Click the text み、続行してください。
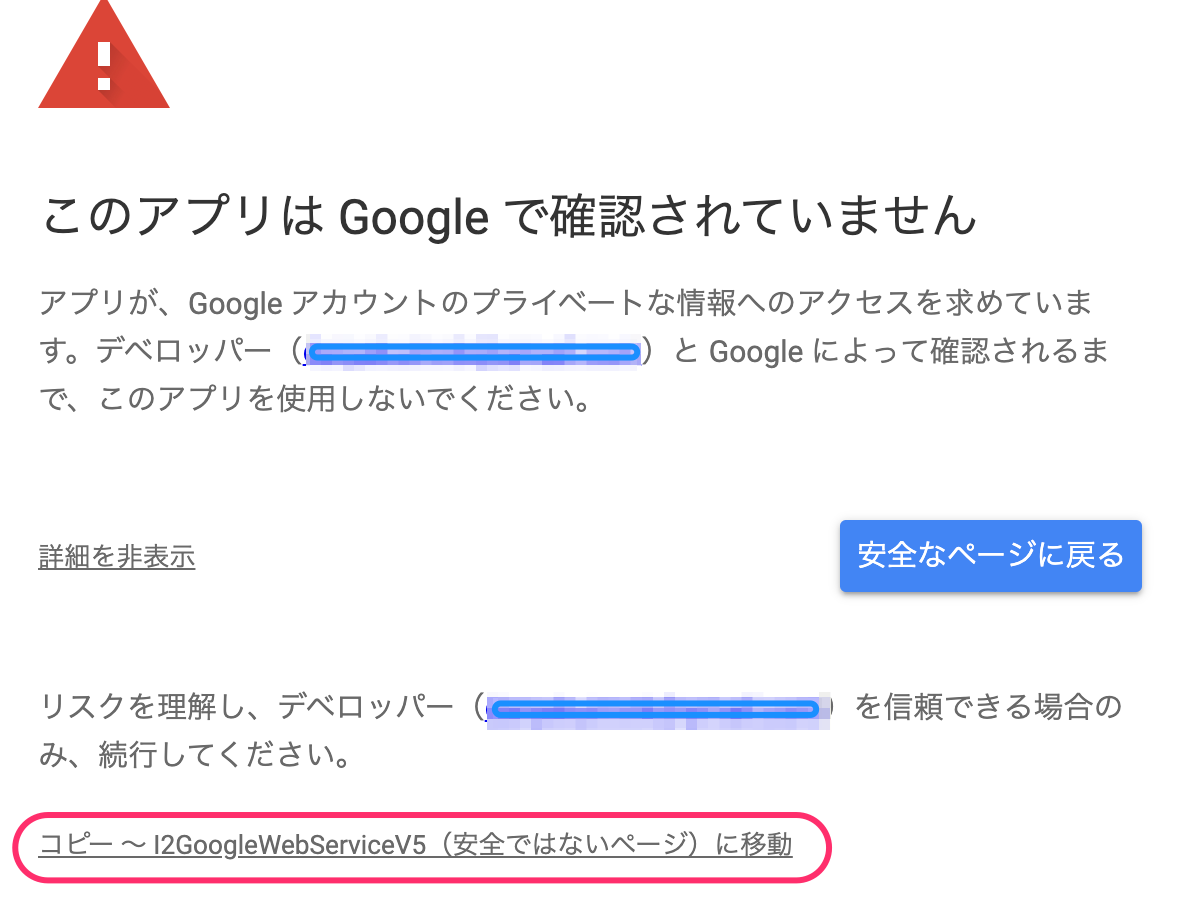The width and height of the screenshot is (1184, 918). point(194,757)
